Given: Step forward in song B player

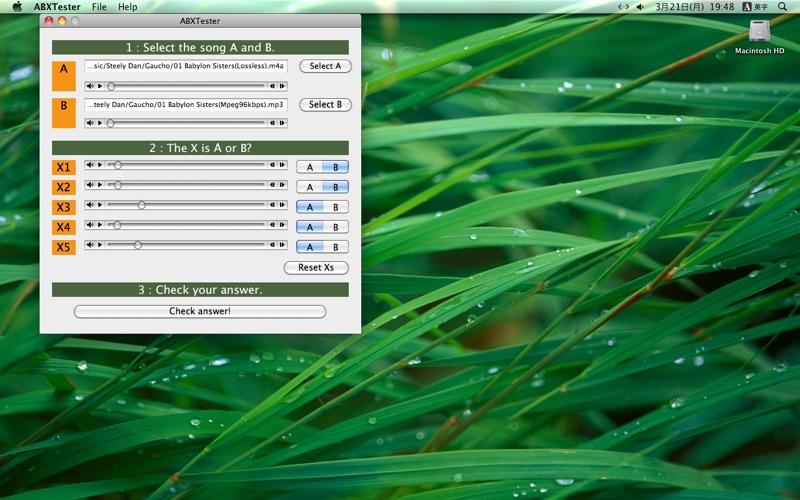Looking at the screenshot, I should click(x=282, y=123).
